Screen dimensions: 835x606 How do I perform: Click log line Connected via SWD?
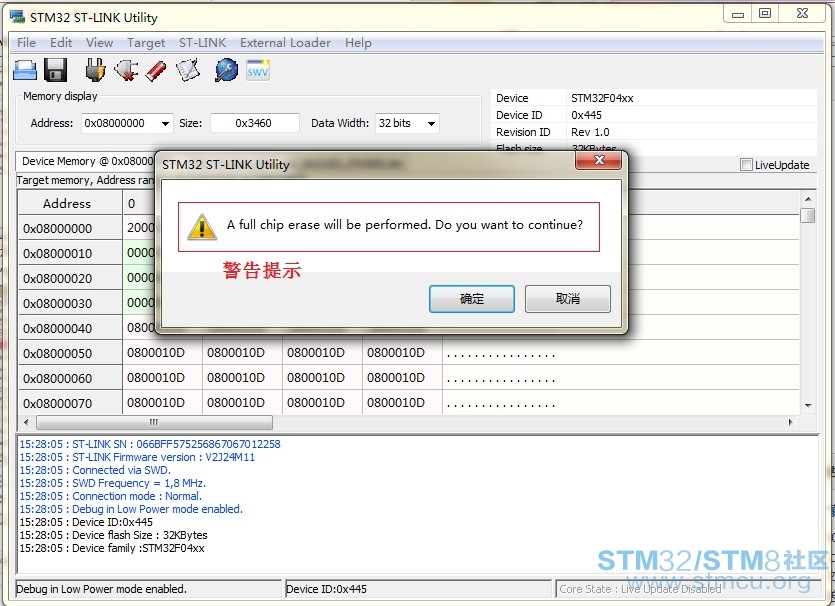click(95, 470)
